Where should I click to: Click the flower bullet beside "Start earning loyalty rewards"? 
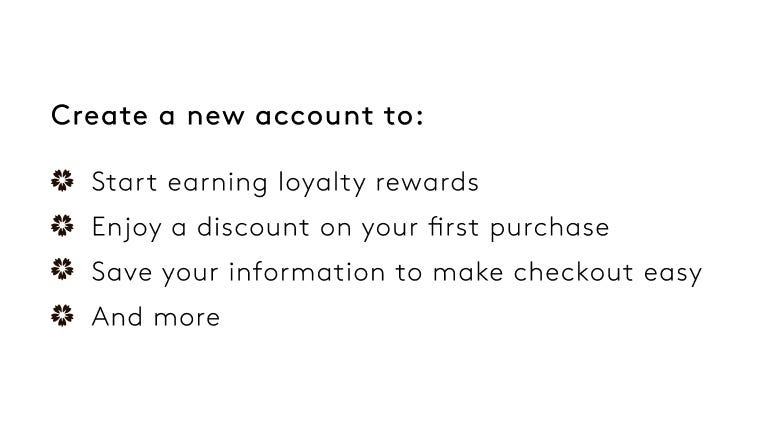(62, 180)
